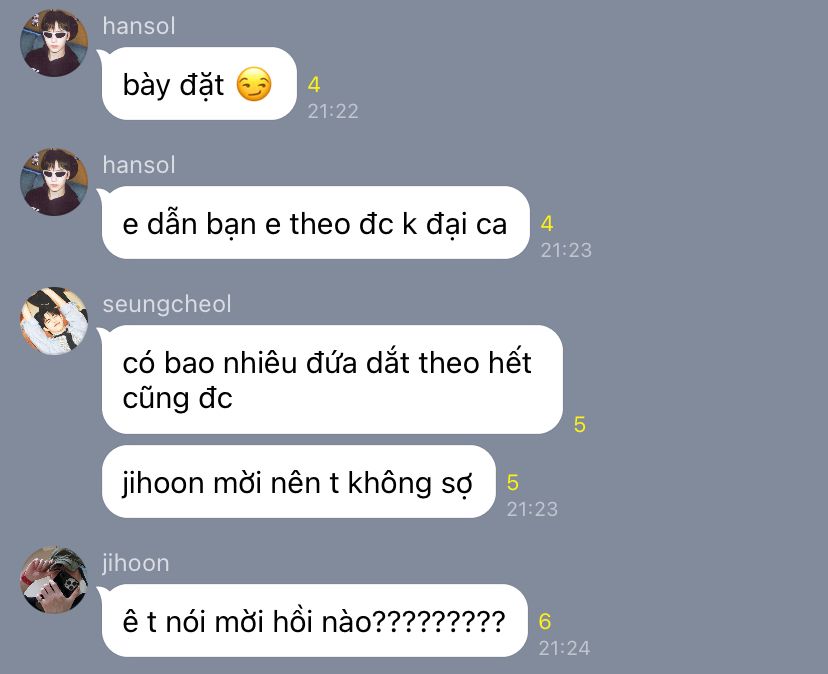
Task: Tap read count 5 beside "cũng đc" bubble
Action: pos(580,425)
